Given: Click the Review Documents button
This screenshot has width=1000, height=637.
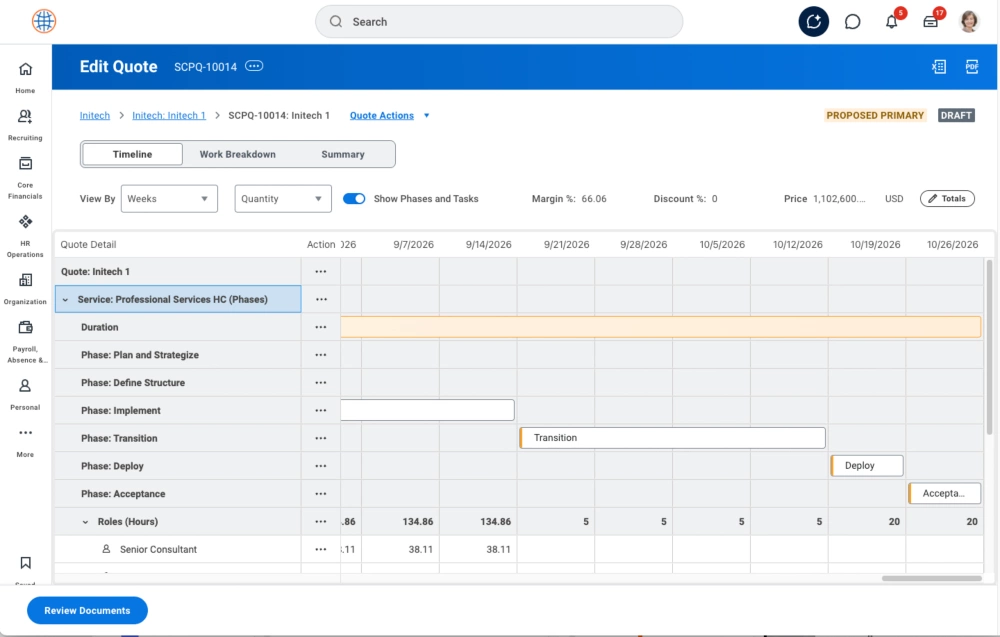Looking at the screenshot, I should [x=87, y=610].
